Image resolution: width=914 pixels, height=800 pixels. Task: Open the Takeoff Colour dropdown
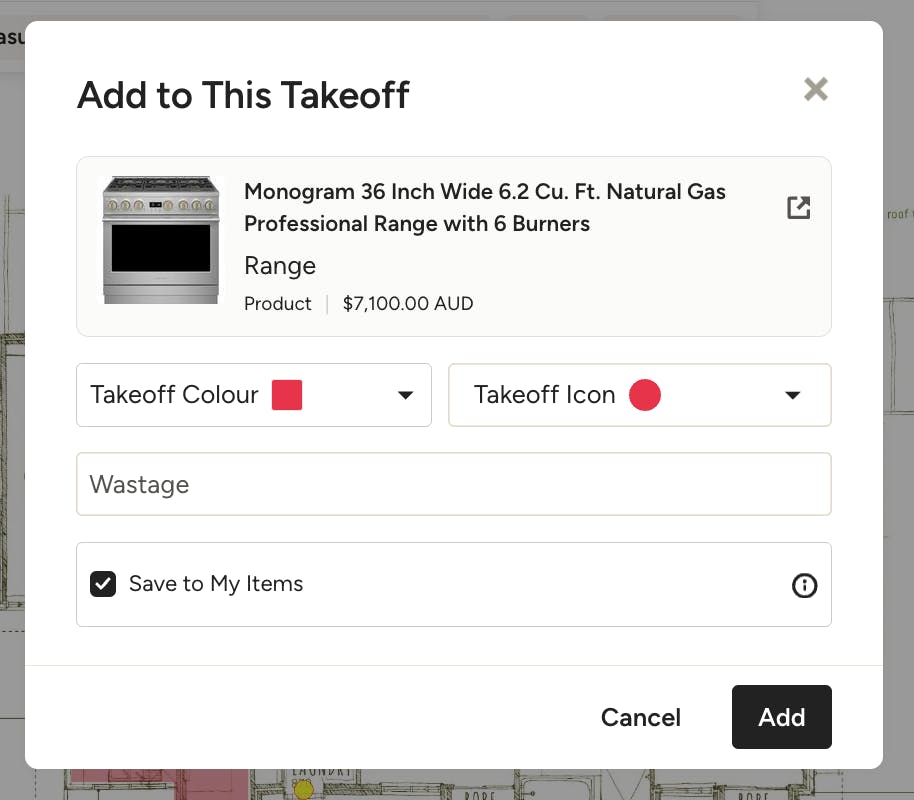pyautogui.click(x=254, y=395)
